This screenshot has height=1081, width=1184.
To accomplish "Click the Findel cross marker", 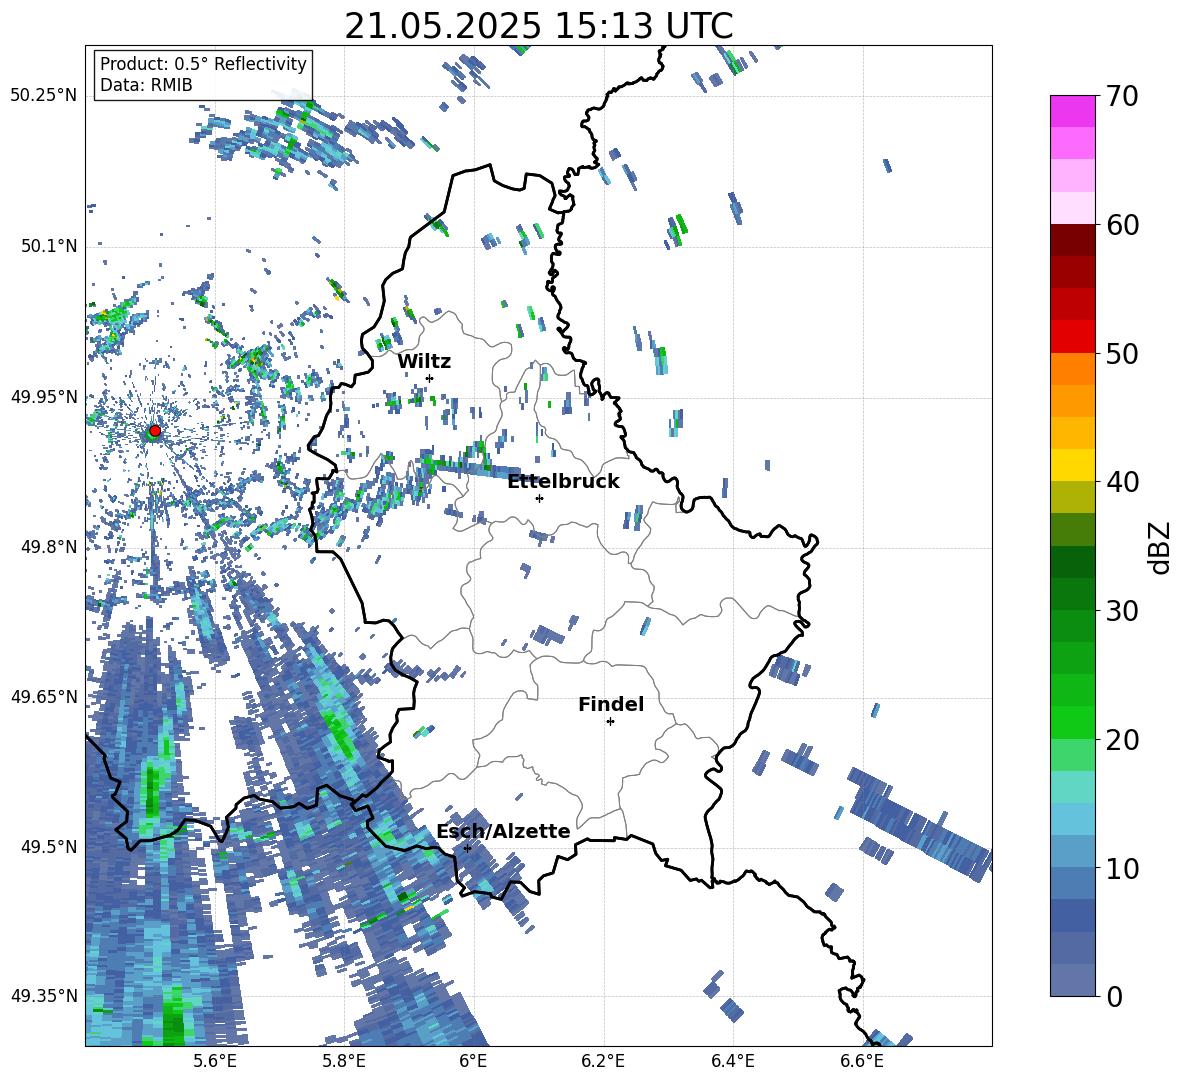I will pos(610,722).
